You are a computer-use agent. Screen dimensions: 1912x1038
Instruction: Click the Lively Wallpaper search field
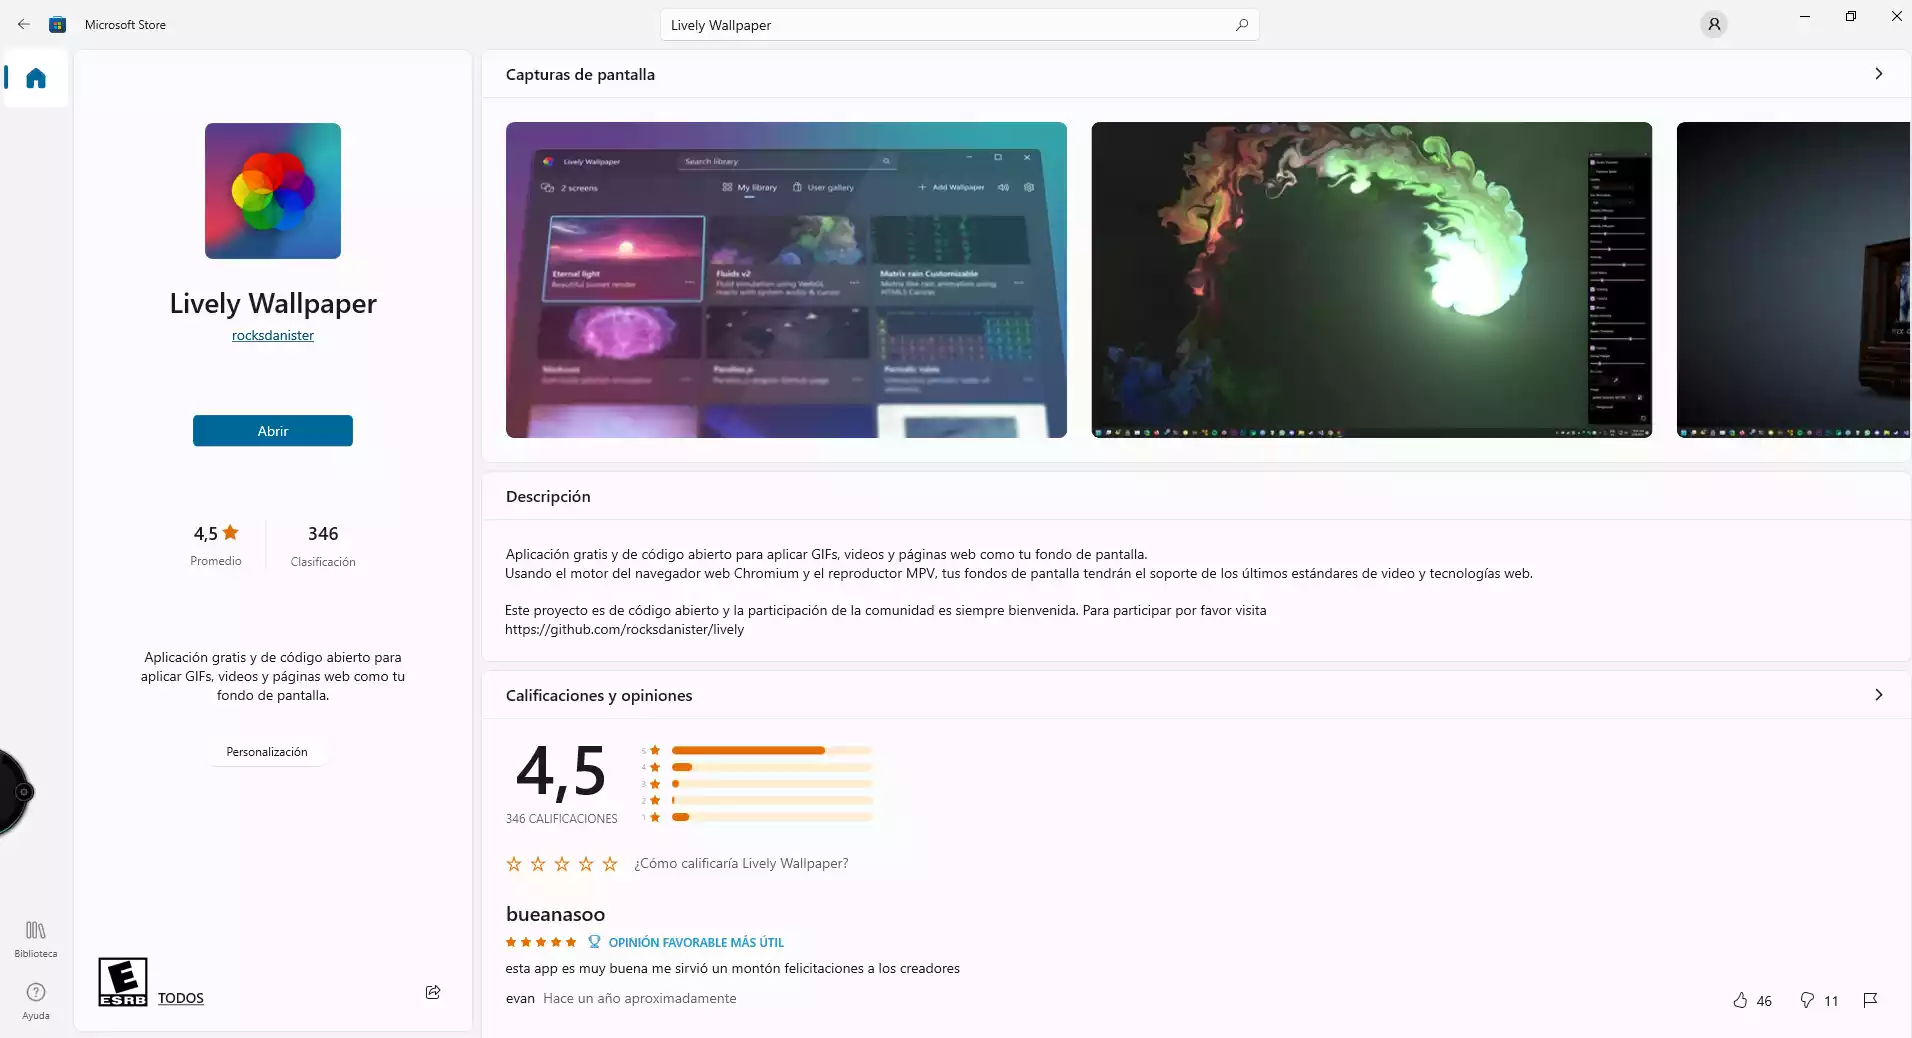tap(960, 25)
